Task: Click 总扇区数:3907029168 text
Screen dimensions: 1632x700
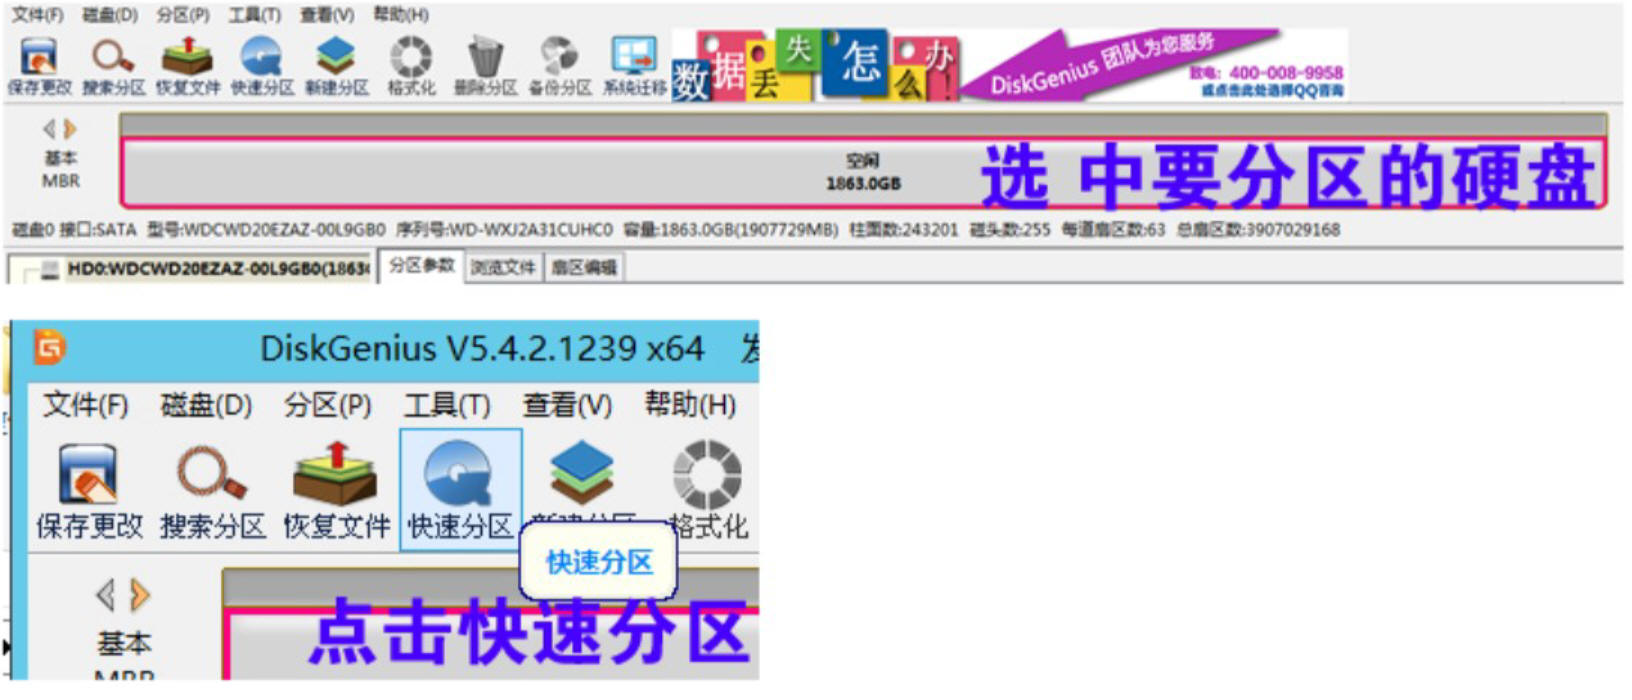Action: point(1258,230)
